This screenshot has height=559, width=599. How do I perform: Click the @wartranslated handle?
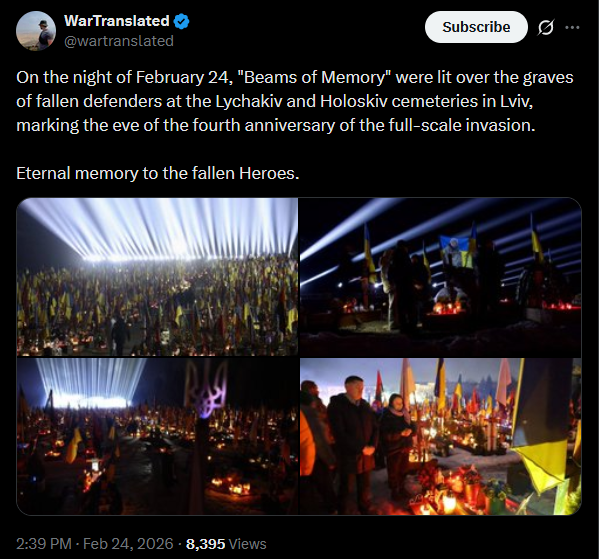click(x=119, y=41)
